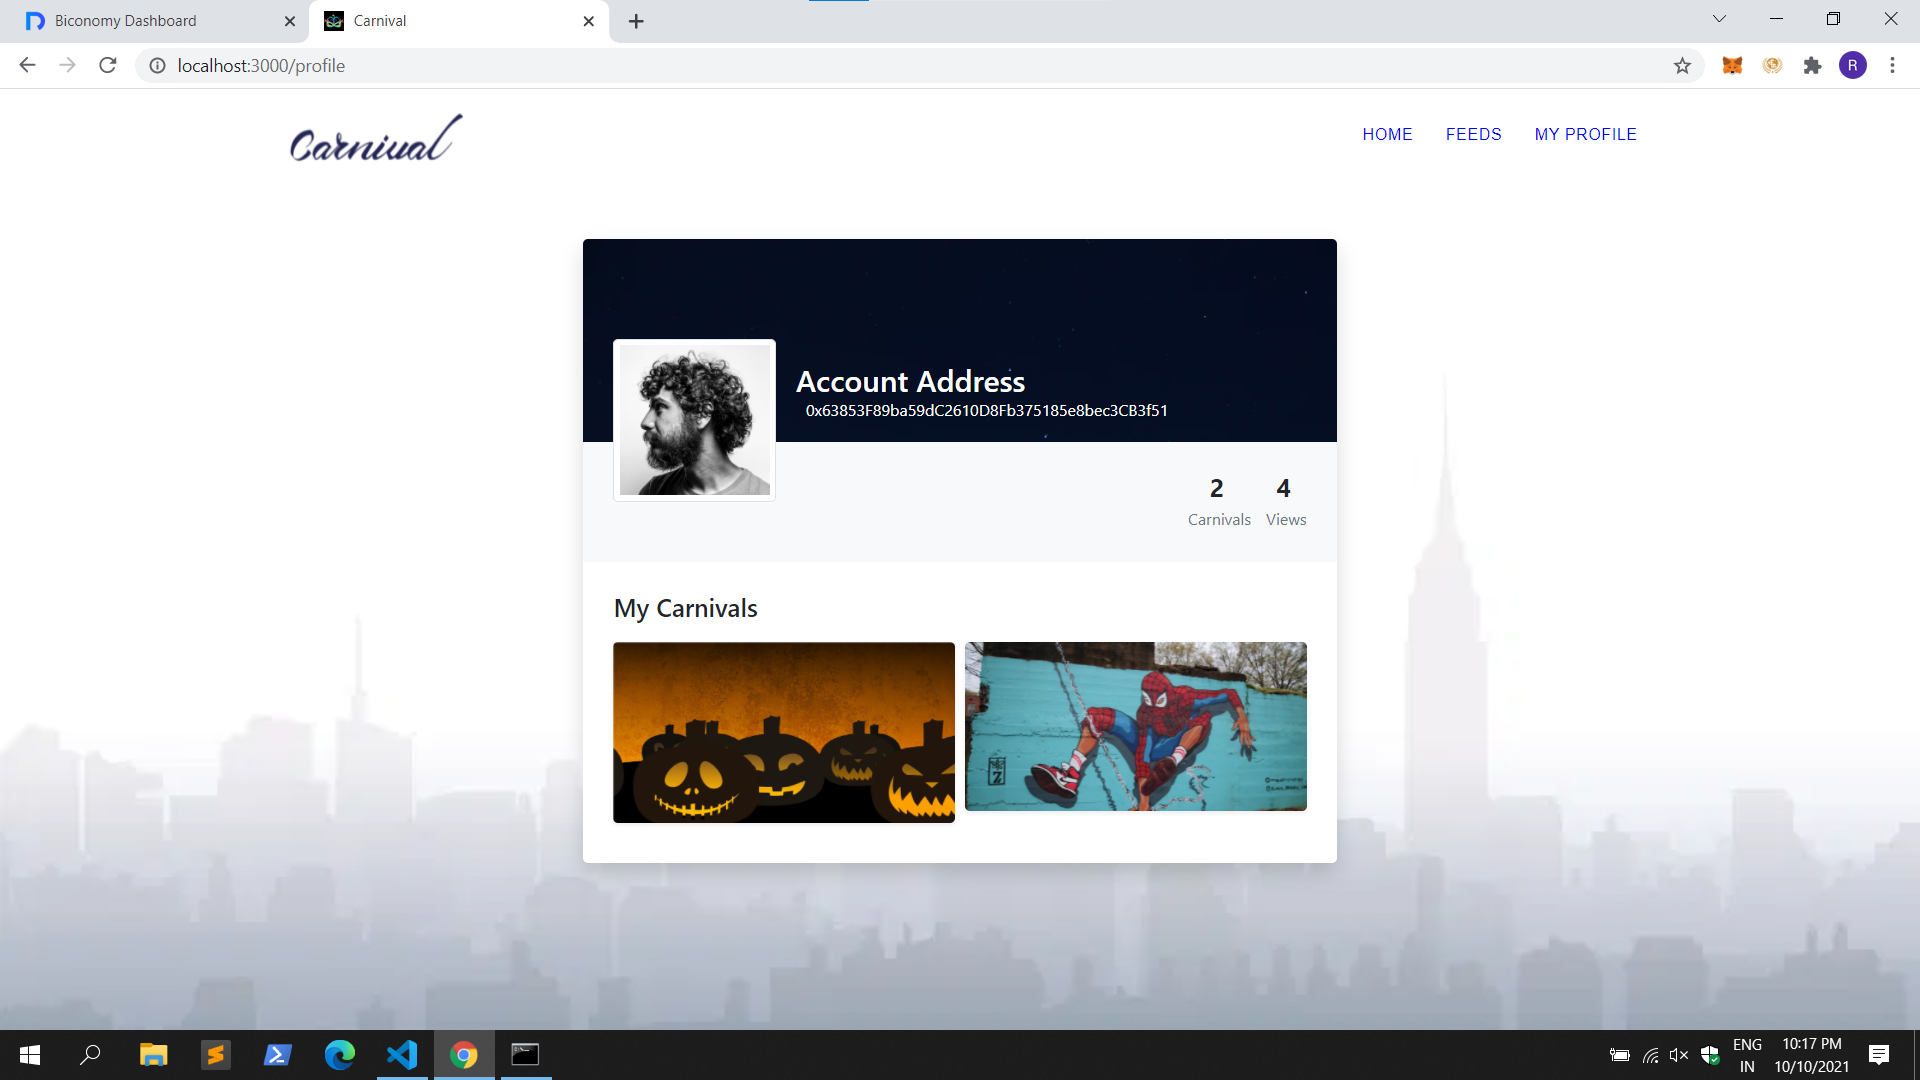
Task: Bookmark this page with the star icon
Action: click(1683, 65)
